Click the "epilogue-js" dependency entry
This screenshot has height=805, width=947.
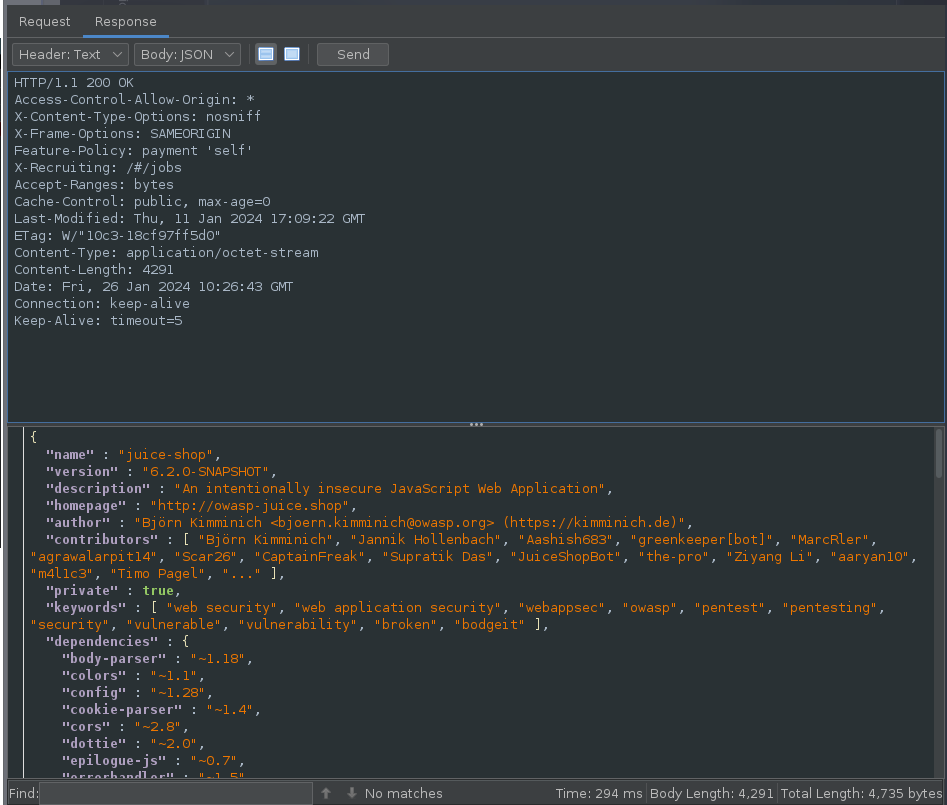(153, 760)
